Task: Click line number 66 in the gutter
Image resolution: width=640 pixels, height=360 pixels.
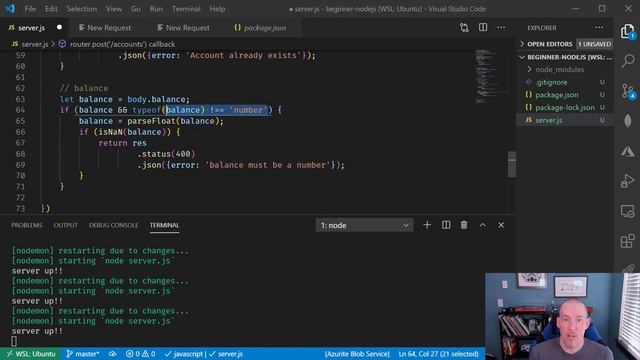Action: pos(20,132)
